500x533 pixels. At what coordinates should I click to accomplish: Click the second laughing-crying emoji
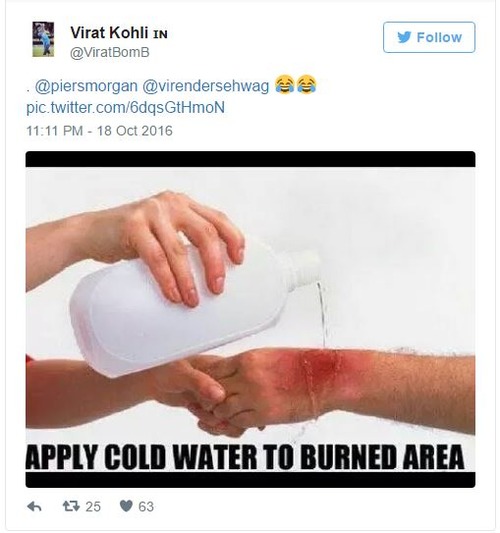[x=307, y=85]
